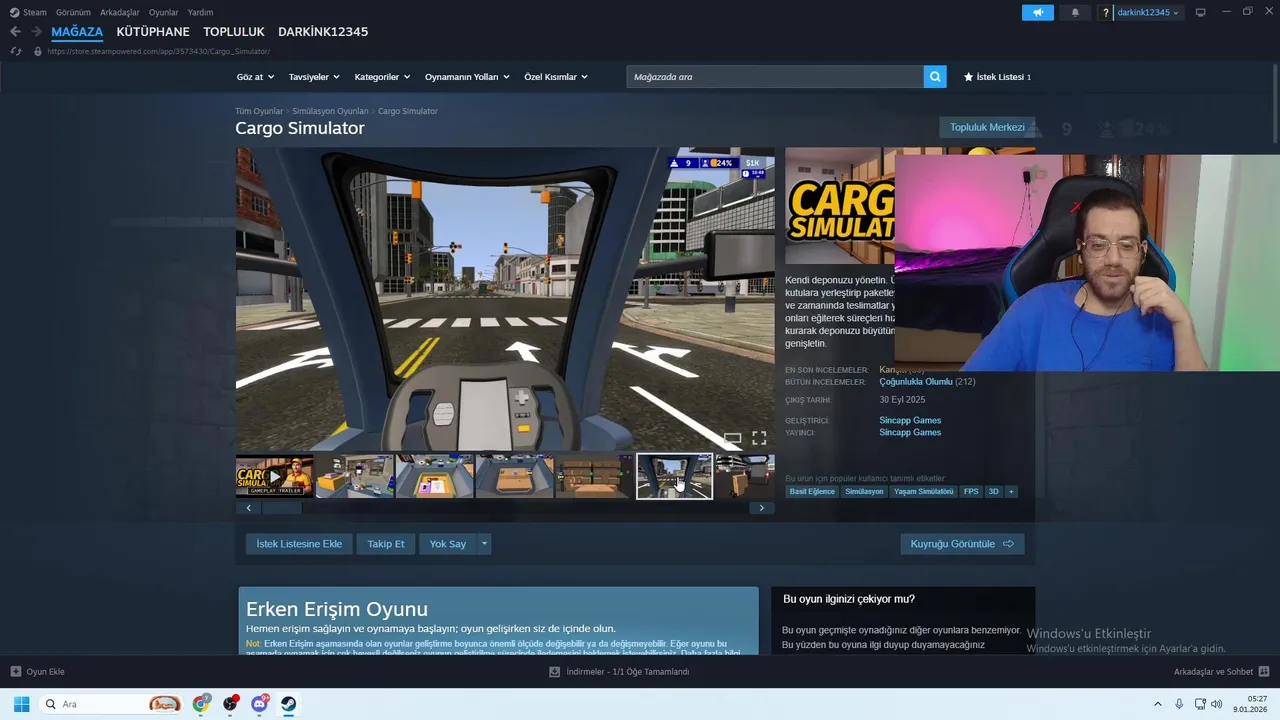Click the Yok Say button
The height and width of the screenshot is (720, 1280).
click(448, 544)
